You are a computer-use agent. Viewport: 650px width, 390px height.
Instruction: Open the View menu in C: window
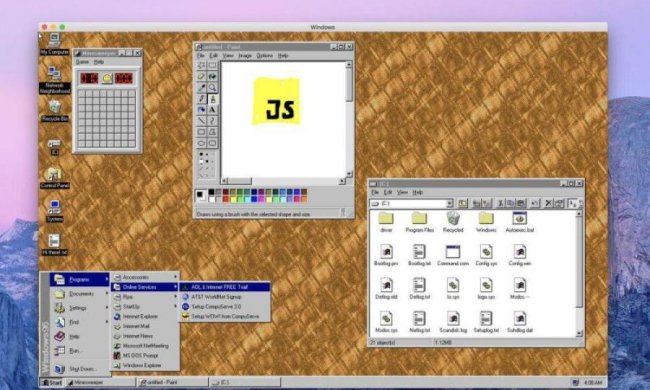point(402,192)
